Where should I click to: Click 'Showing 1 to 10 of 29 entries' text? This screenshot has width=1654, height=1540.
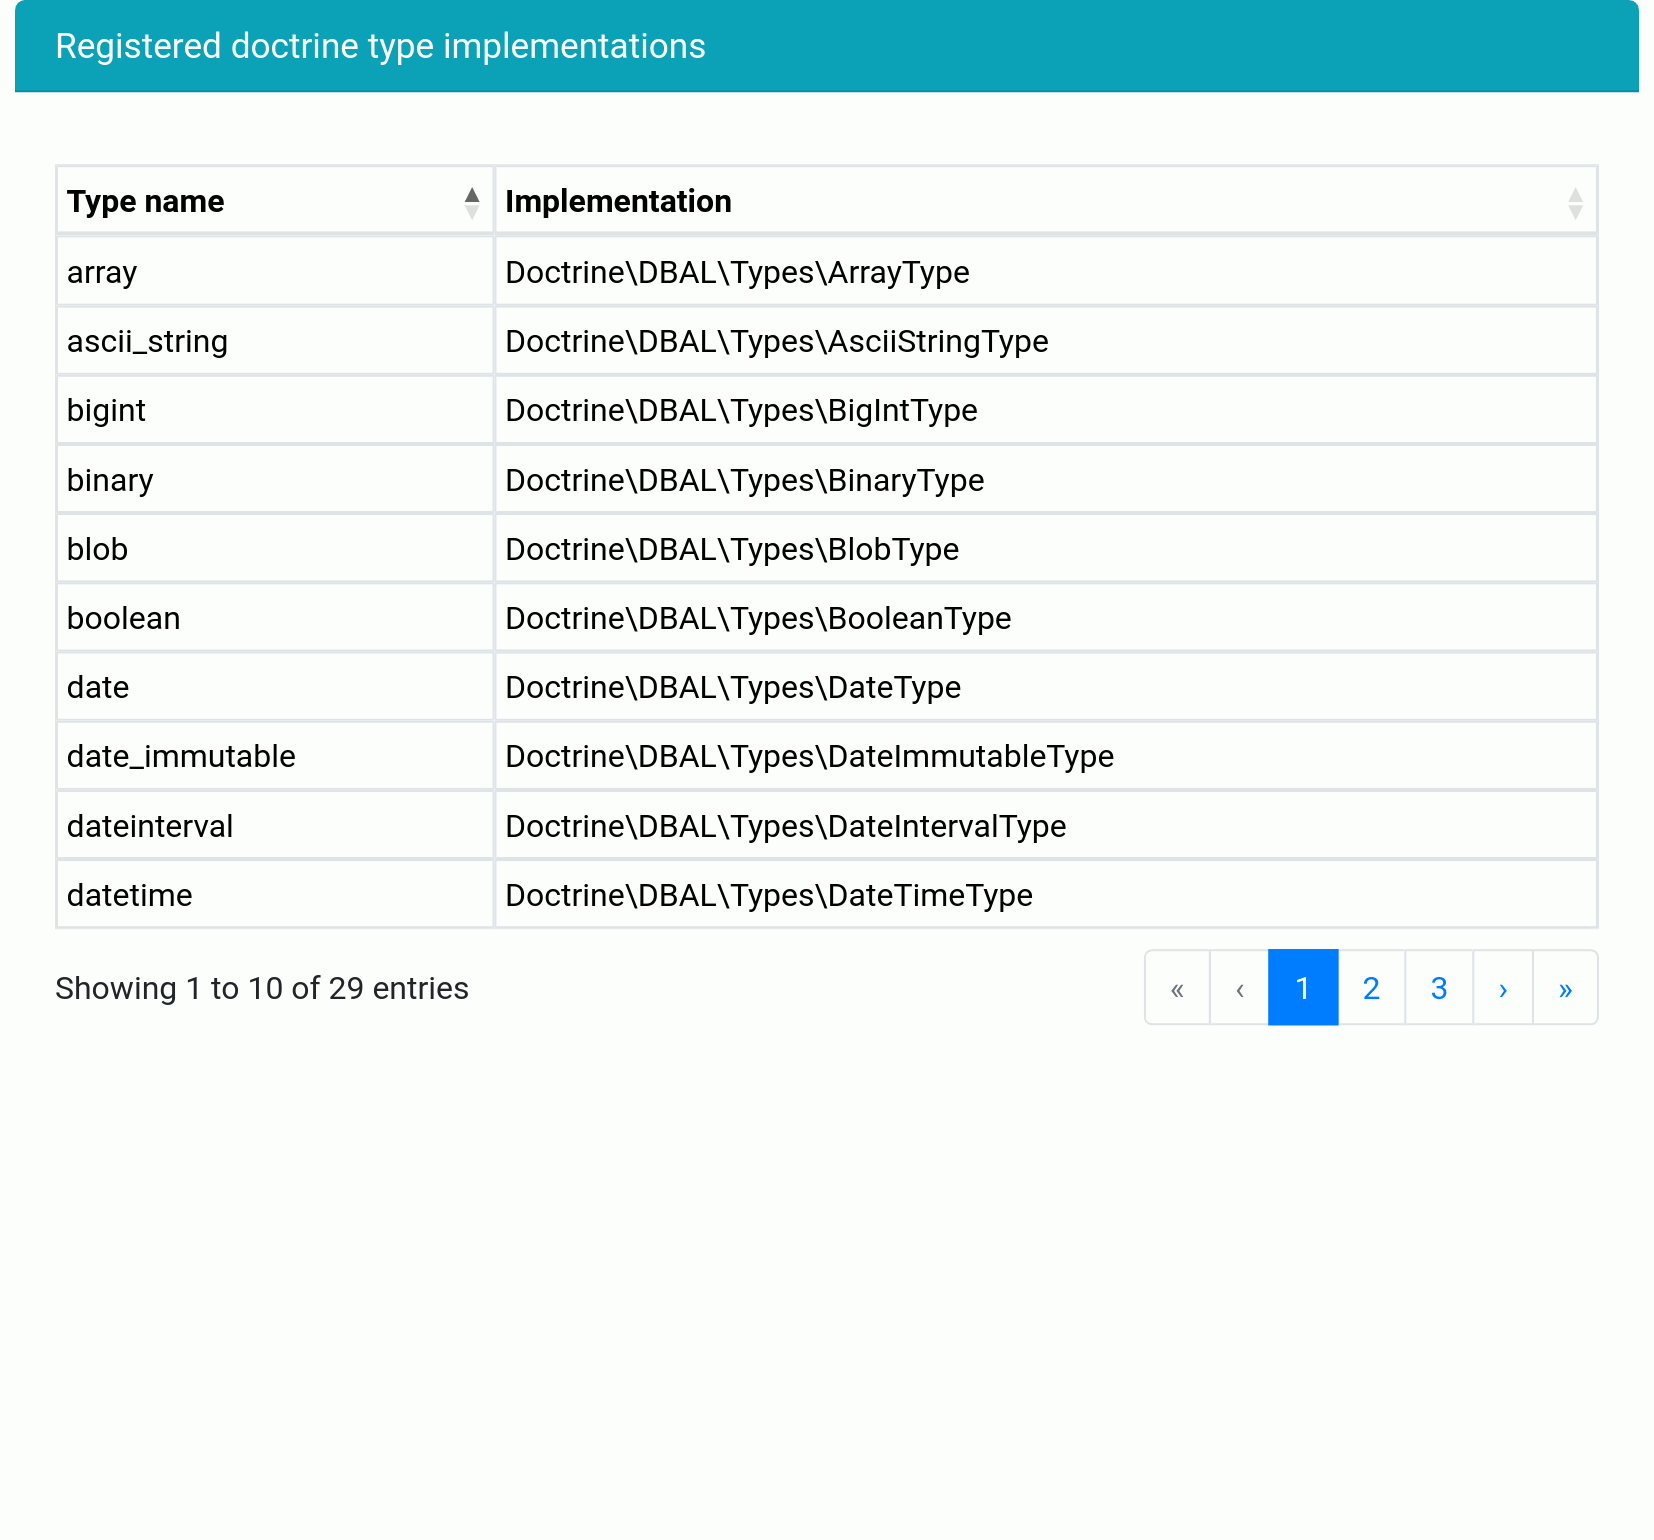pos(262,988)
